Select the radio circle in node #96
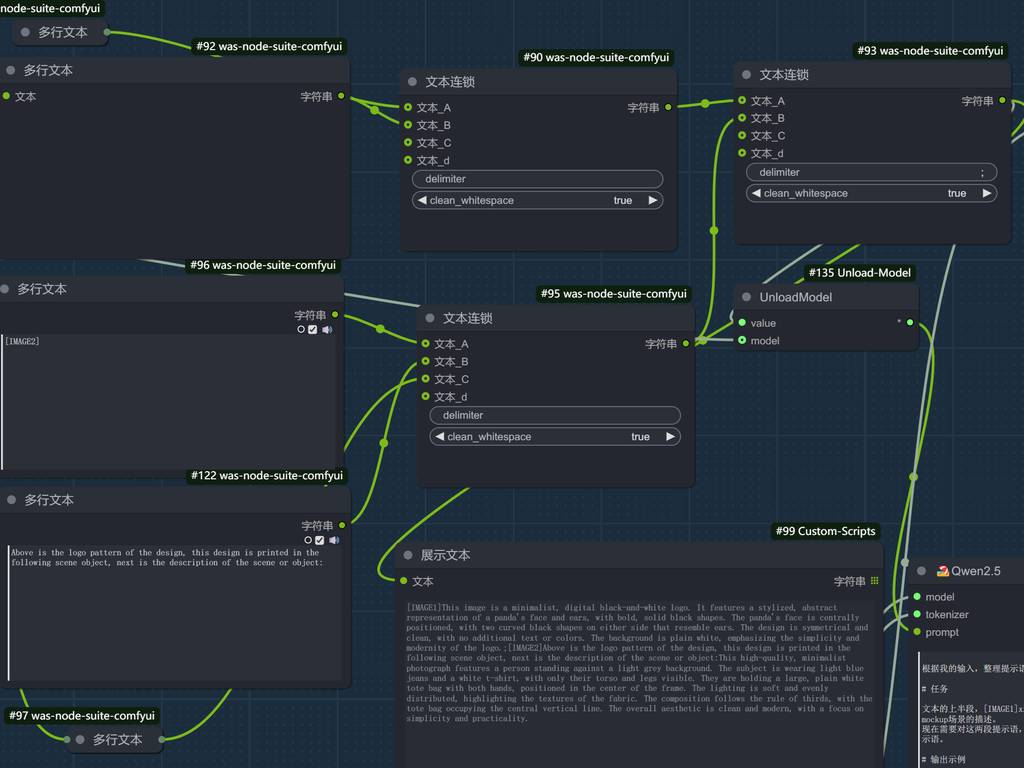 point(301,329)
